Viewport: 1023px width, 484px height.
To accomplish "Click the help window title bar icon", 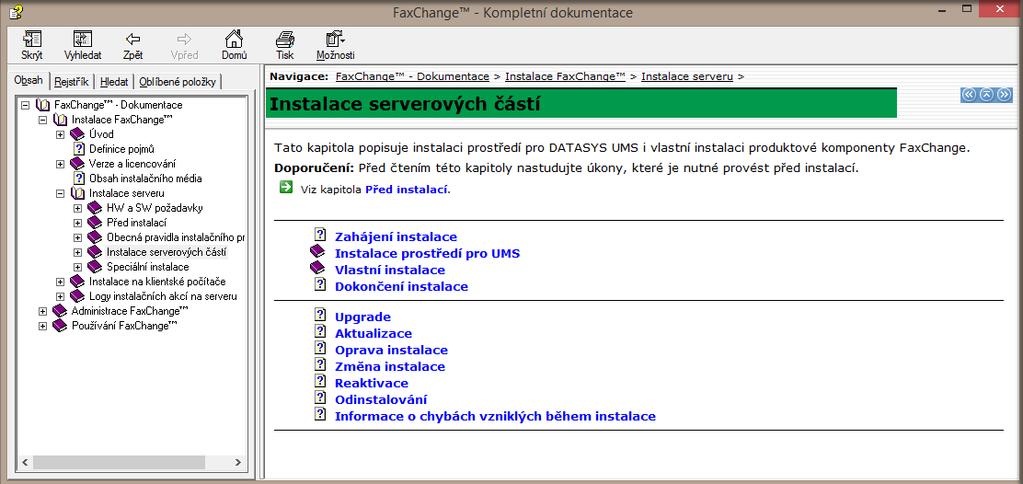I will tap(16, 11).
